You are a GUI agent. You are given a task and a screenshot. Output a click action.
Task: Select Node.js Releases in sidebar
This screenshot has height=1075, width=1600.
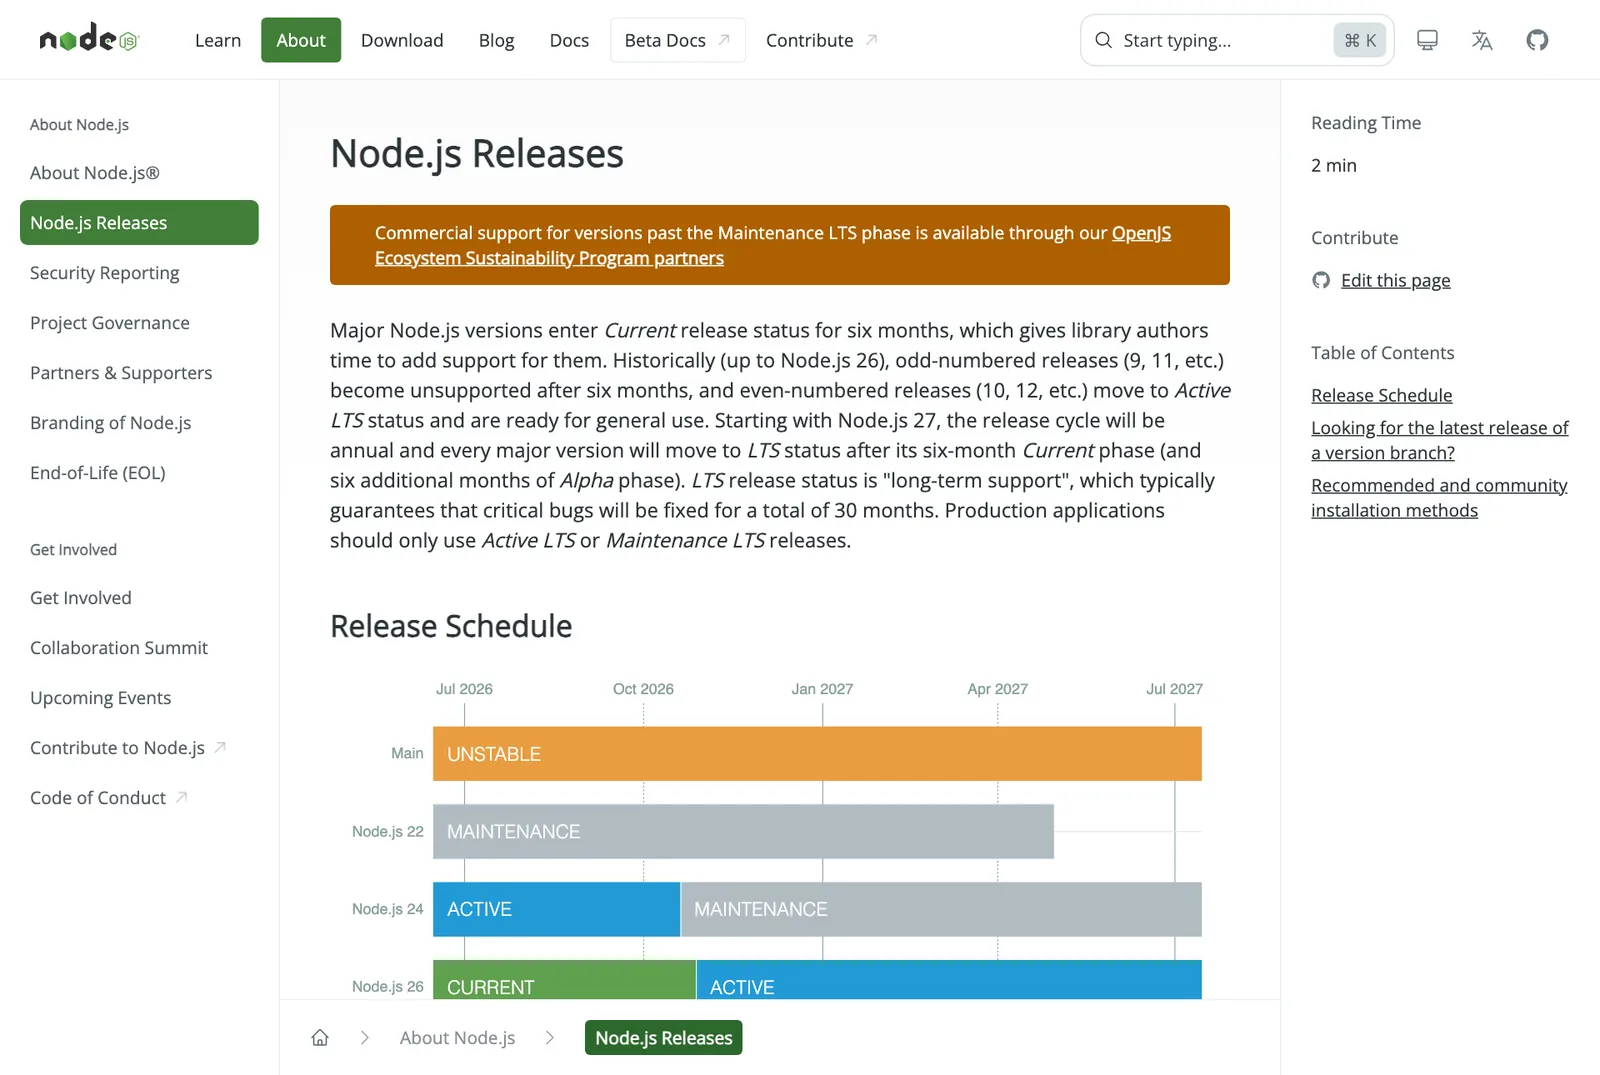tap(139, 222)
